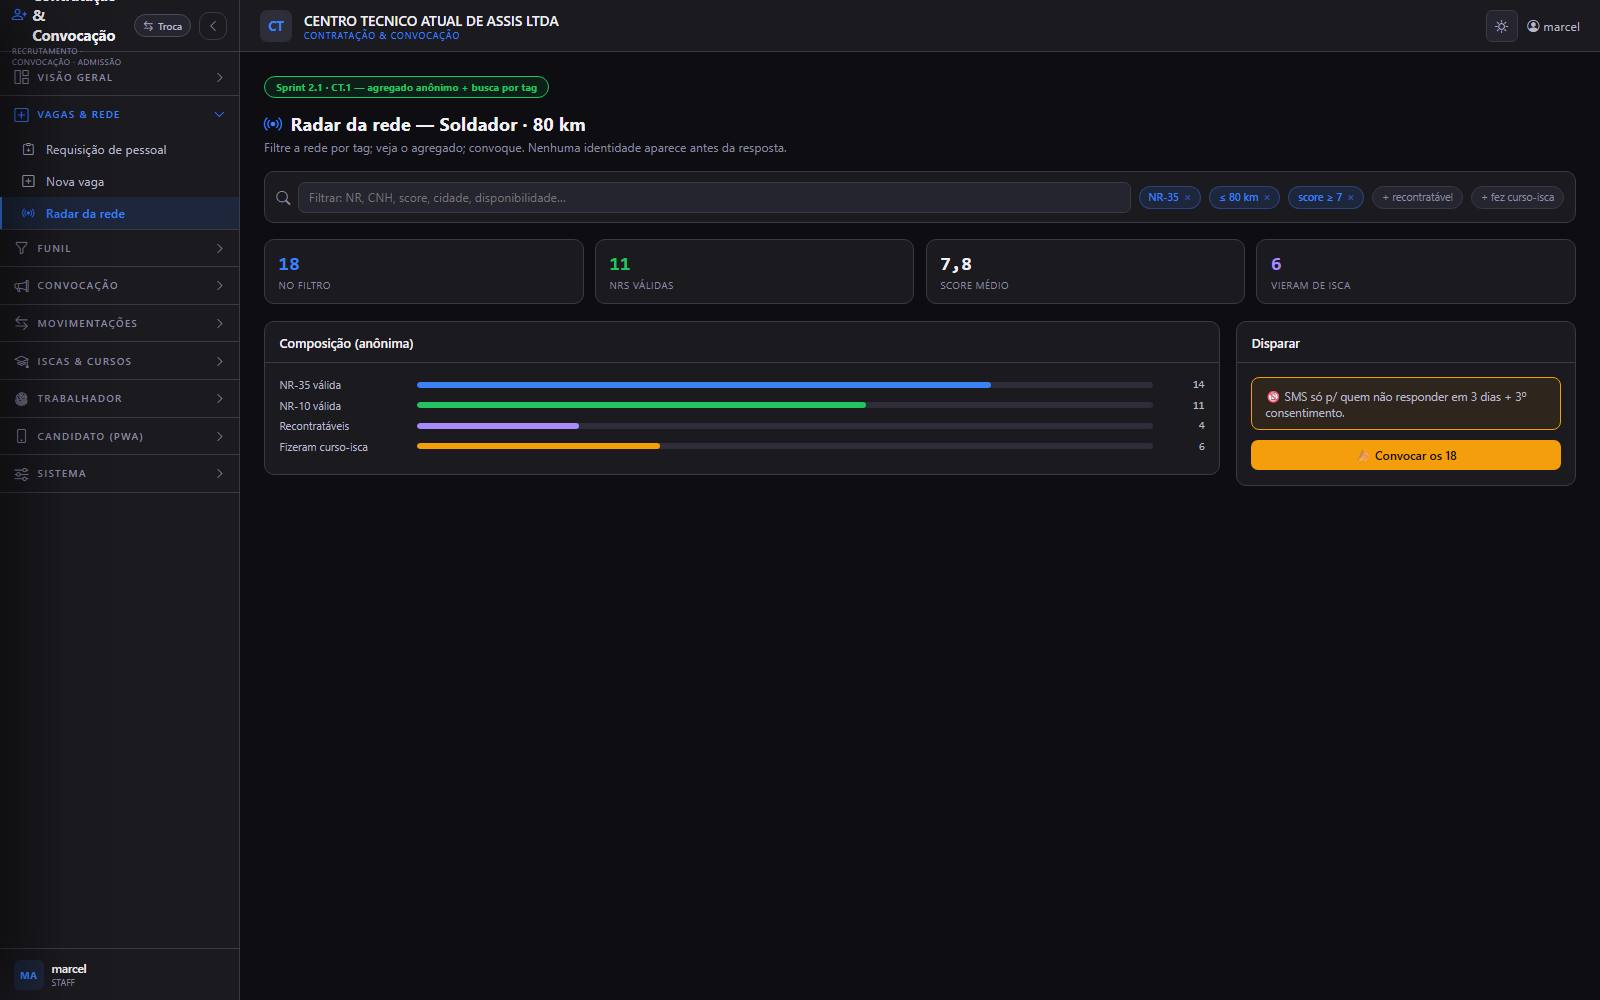Toggle the light/dark theme sun icon
The height and width of the screenshot is (1000, 1600).
pyautogui.click(x=1501, y=27)
